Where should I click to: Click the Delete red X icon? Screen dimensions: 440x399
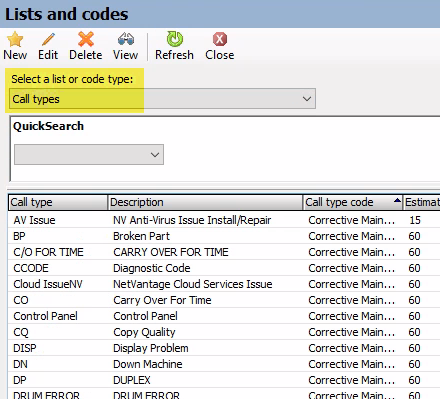[86, 39]
